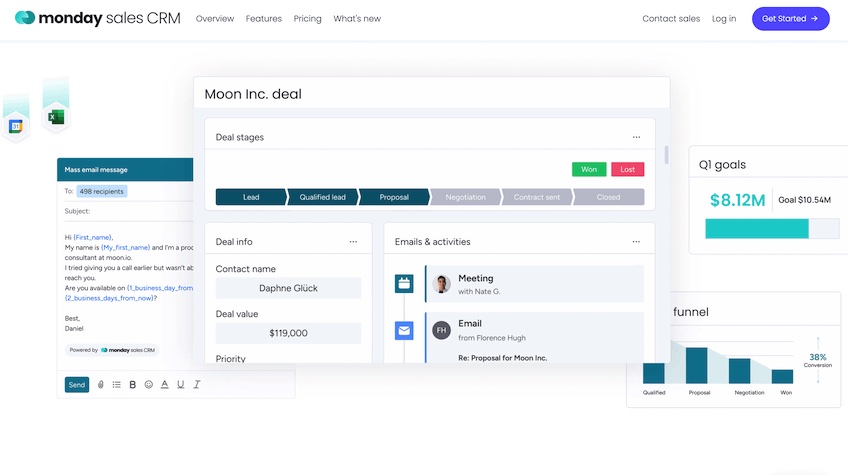Click the bulleted list icon

[x=116, y=385]
